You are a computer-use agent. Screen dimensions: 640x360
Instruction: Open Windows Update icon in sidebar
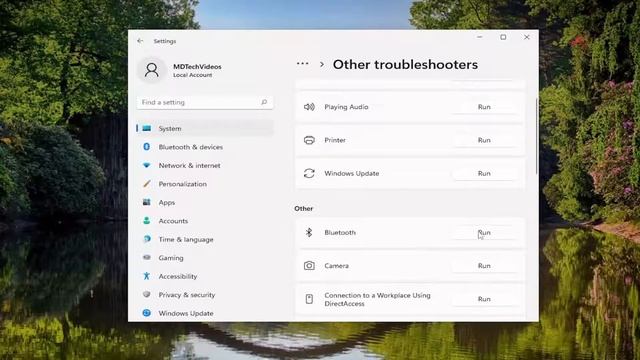tap(147, 313)
